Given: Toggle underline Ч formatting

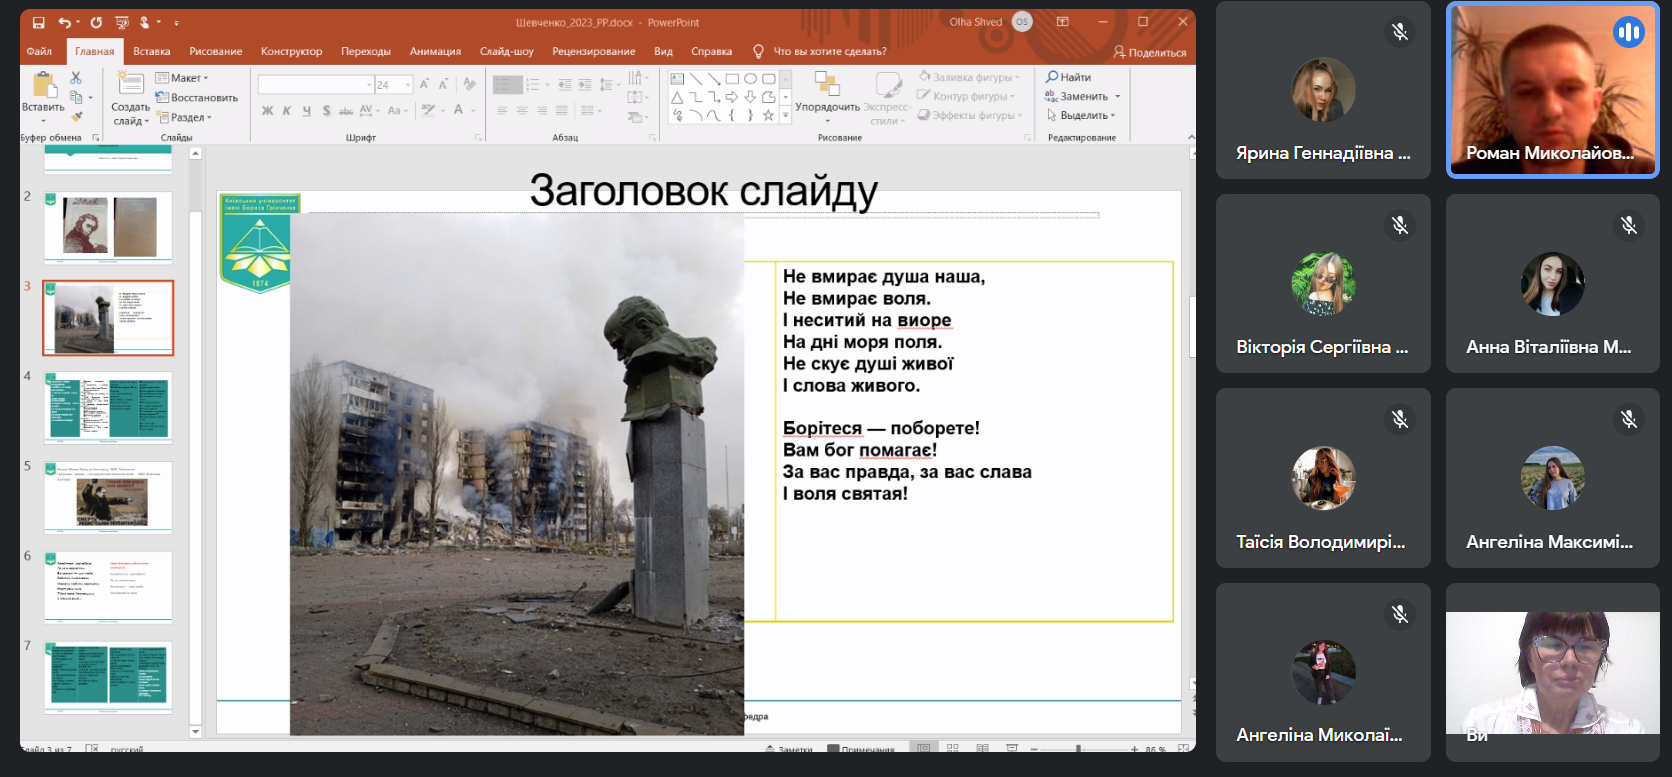Looking at the screenshot, I should click(307, 111).
